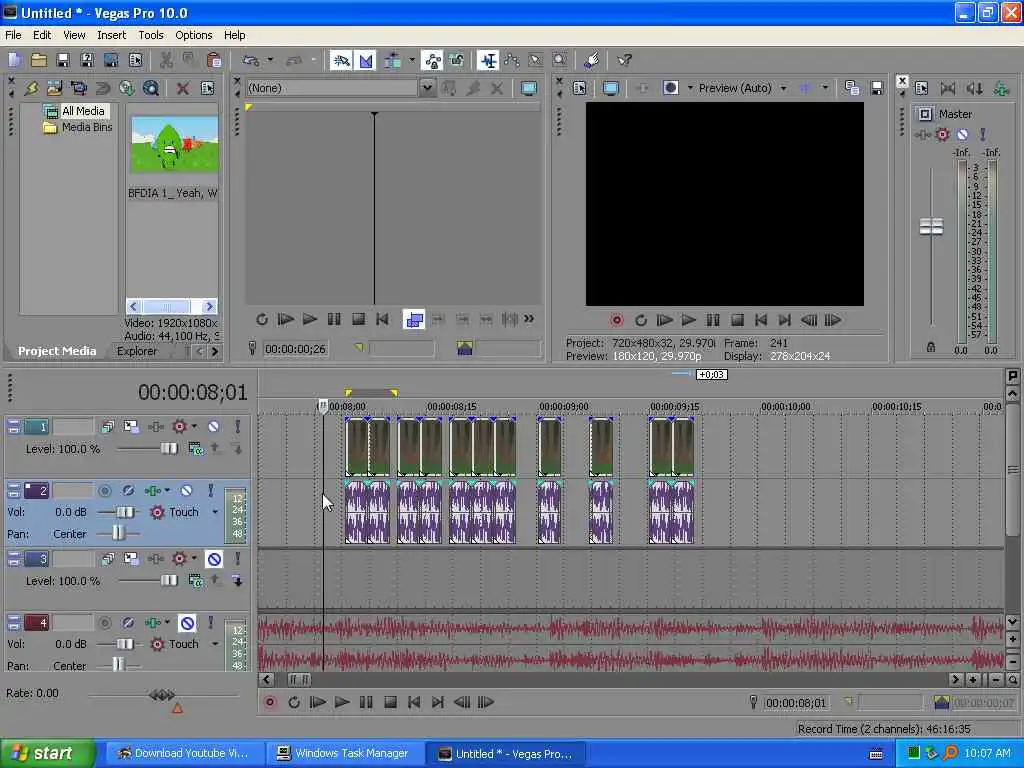Solo video track 1
The image size is (1024, 768).
pos(238,426)
